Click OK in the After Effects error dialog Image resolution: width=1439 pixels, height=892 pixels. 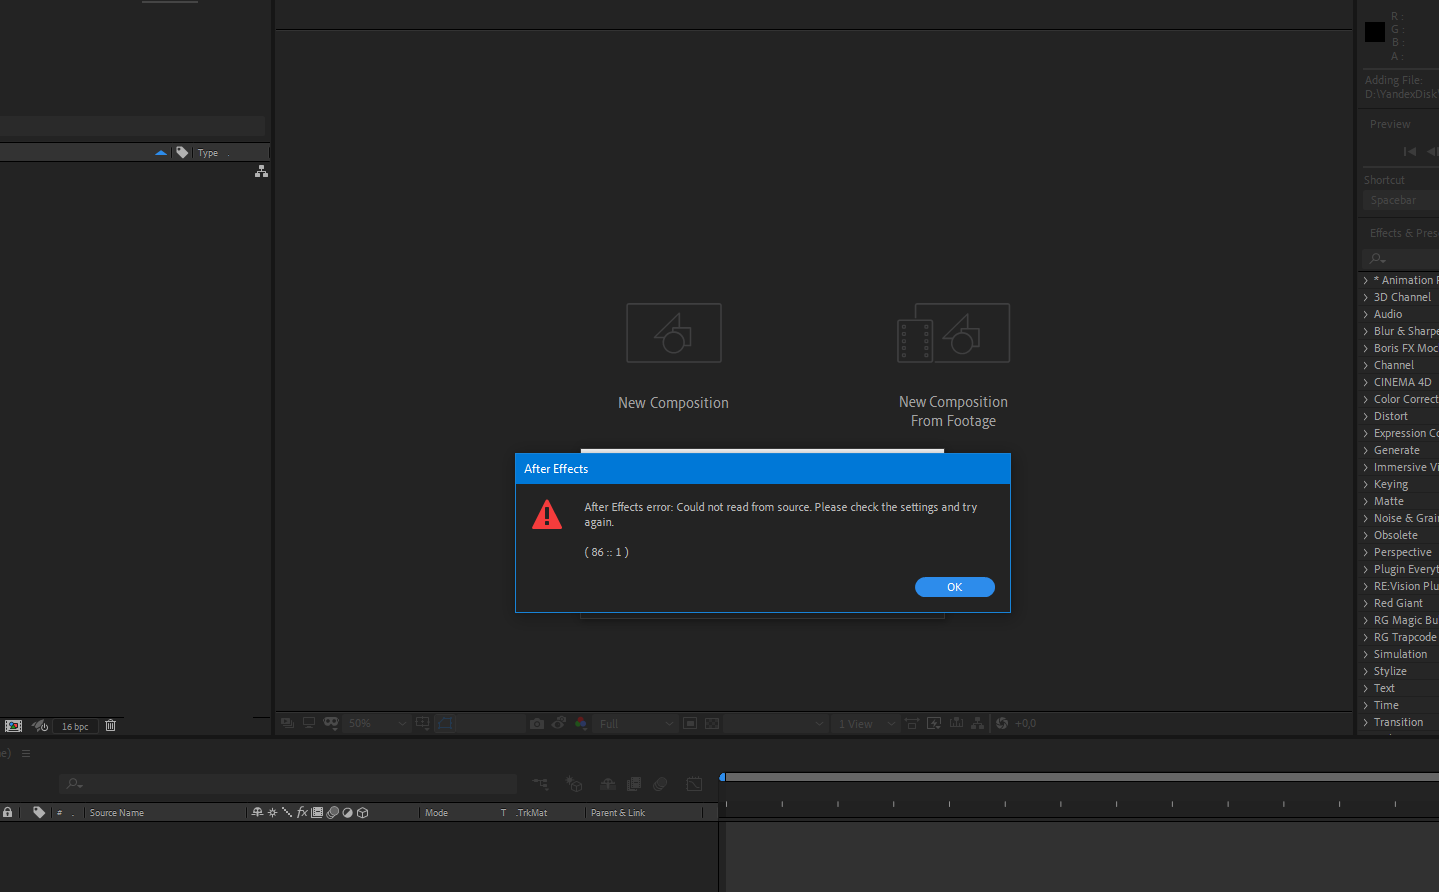coord(954,587)
